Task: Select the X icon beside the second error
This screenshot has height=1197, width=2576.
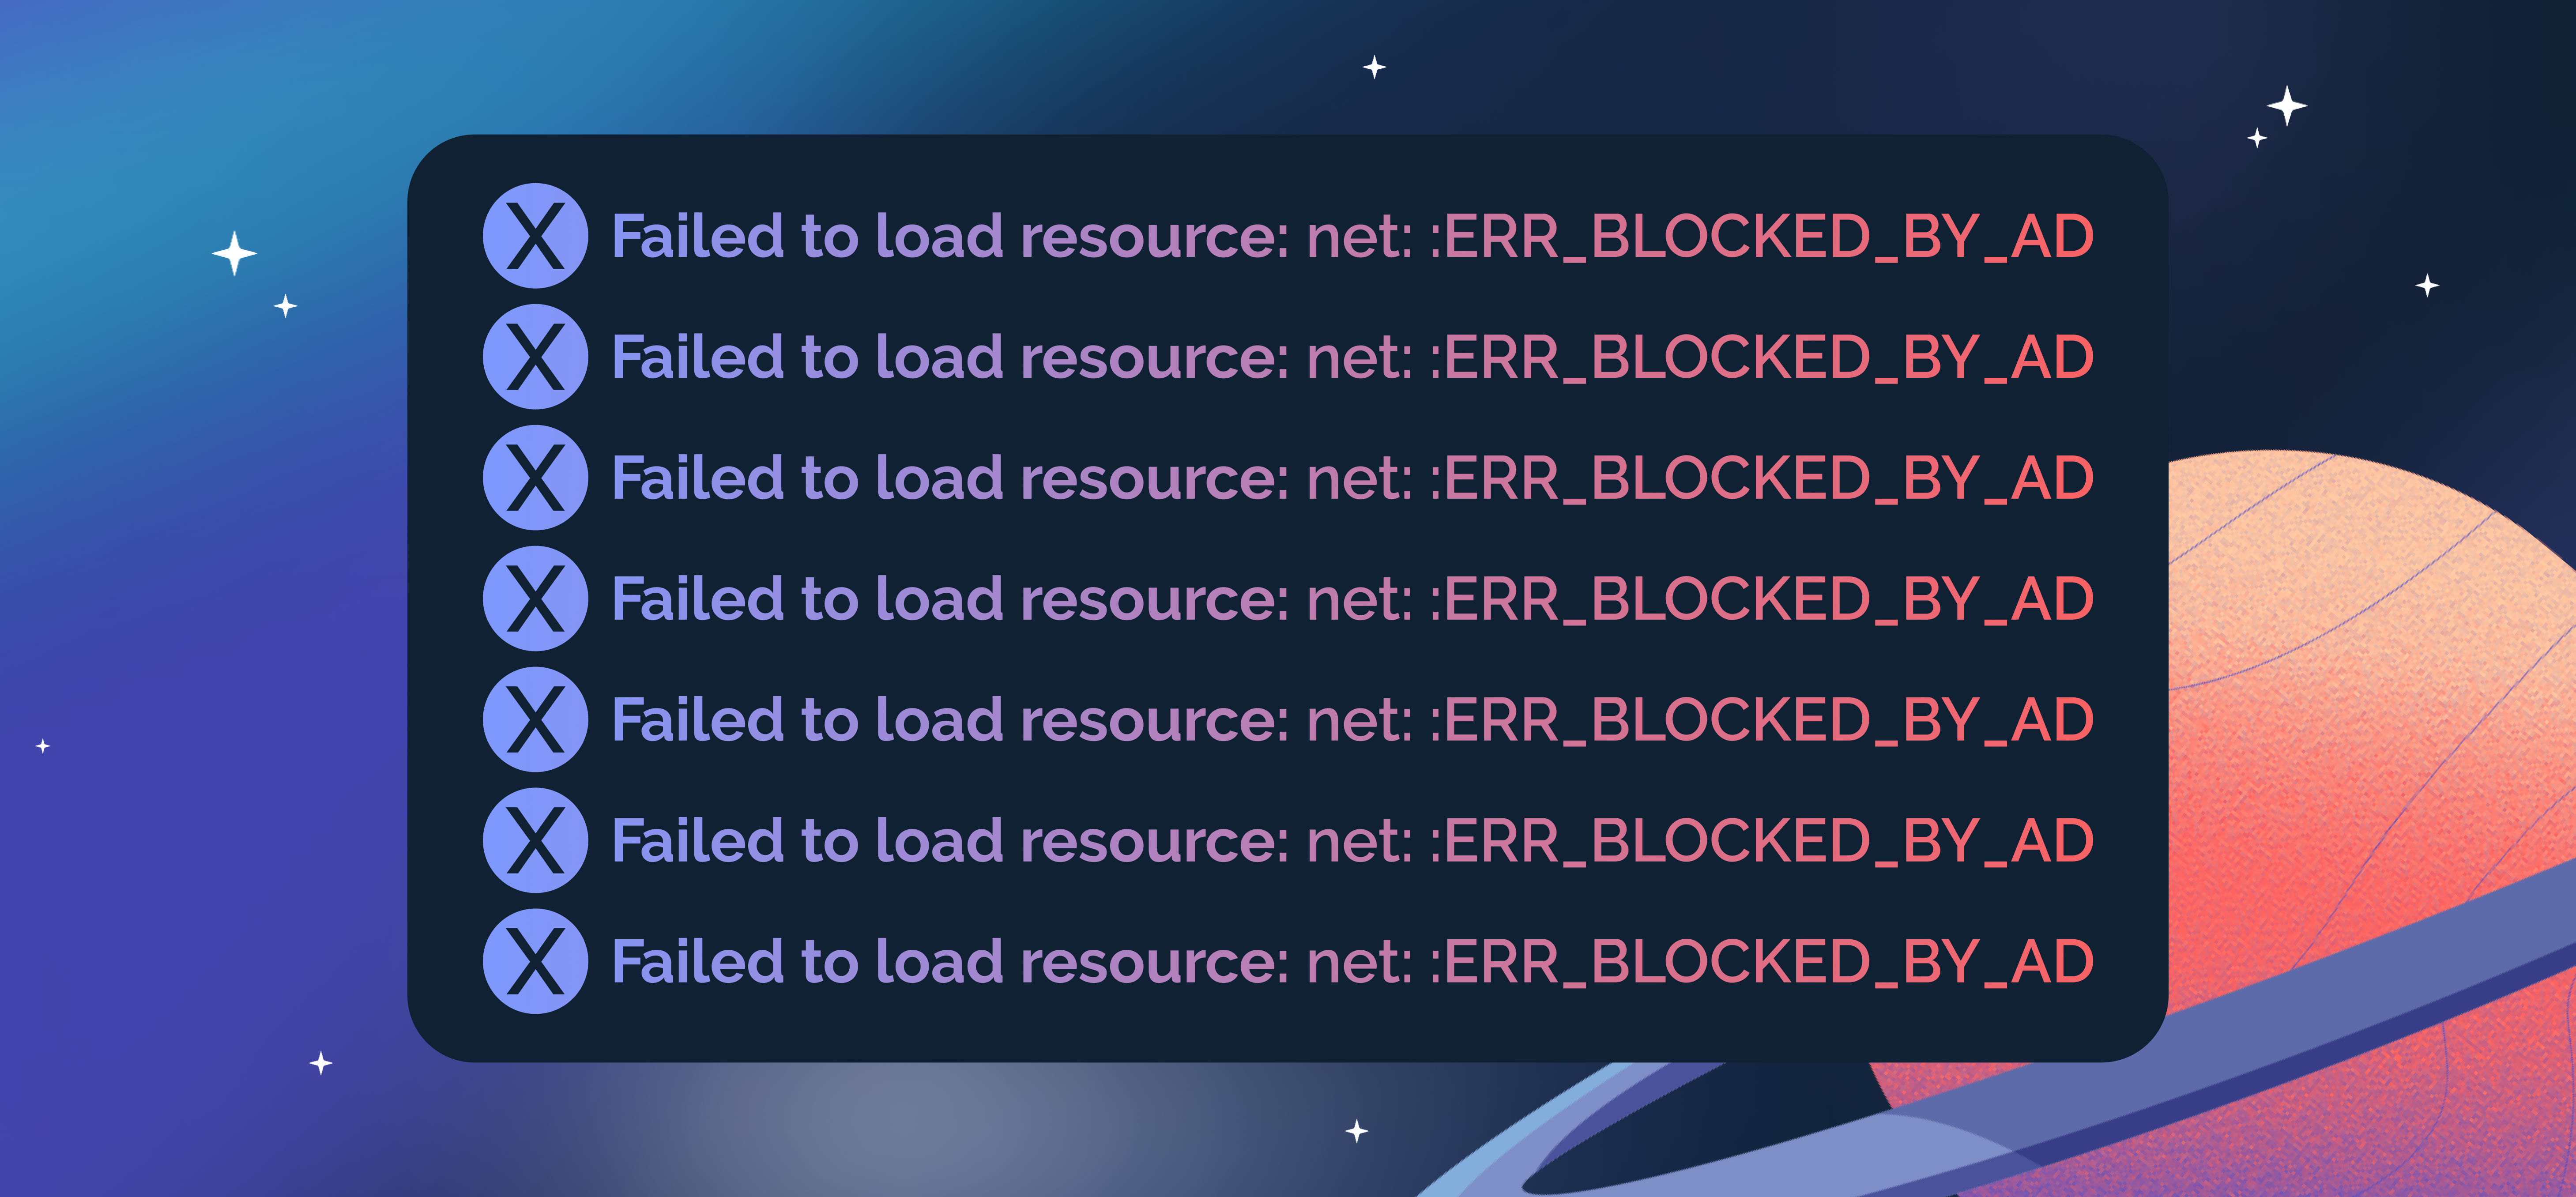Action: pyautogui.click(x=535, y=357)
